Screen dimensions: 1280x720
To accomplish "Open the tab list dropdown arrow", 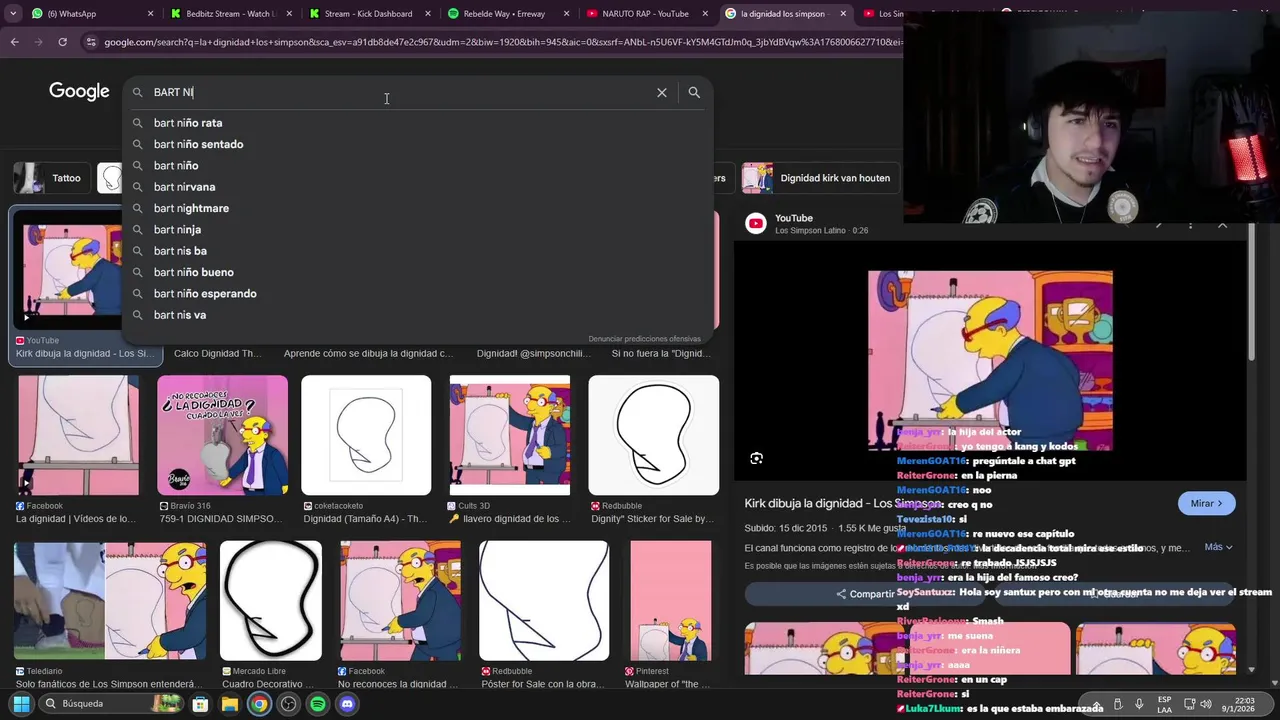I will pos(13,14).
